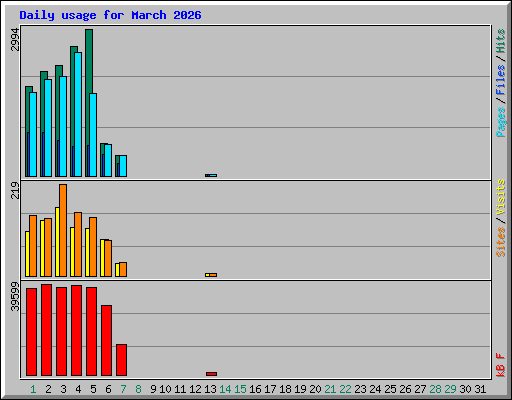The height and width of the screenshot is (400, 512).
Task: Click the orange 'Sites' legend label
Action: tap(501, 242)
